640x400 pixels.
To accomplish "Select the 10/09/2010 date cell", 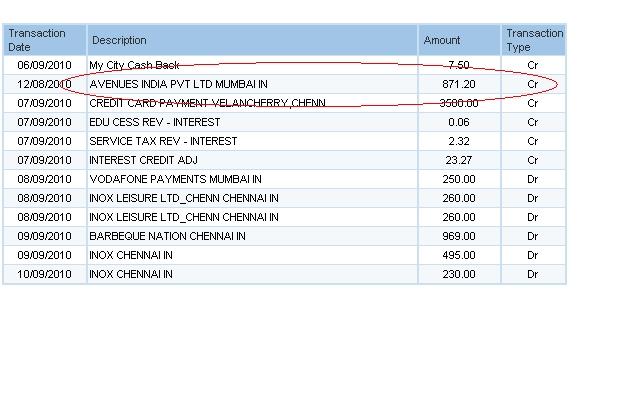I will pos(44,274).
